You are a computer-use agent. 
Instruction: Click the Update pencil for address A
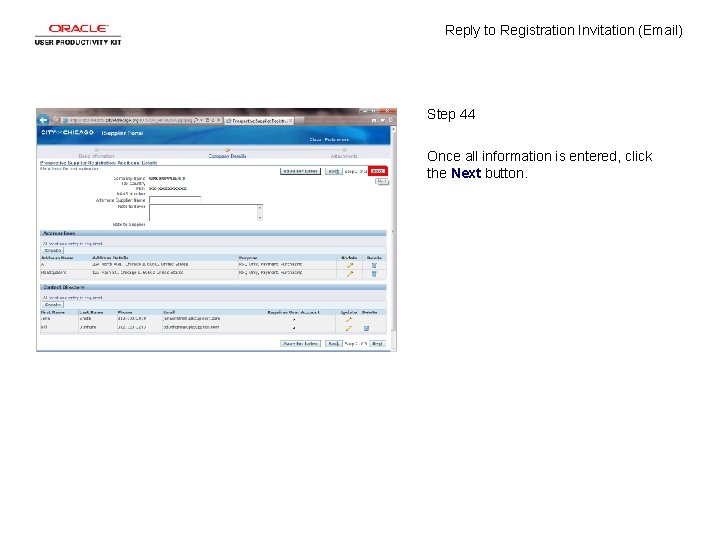pyautogui.click(x=350, y=265)
